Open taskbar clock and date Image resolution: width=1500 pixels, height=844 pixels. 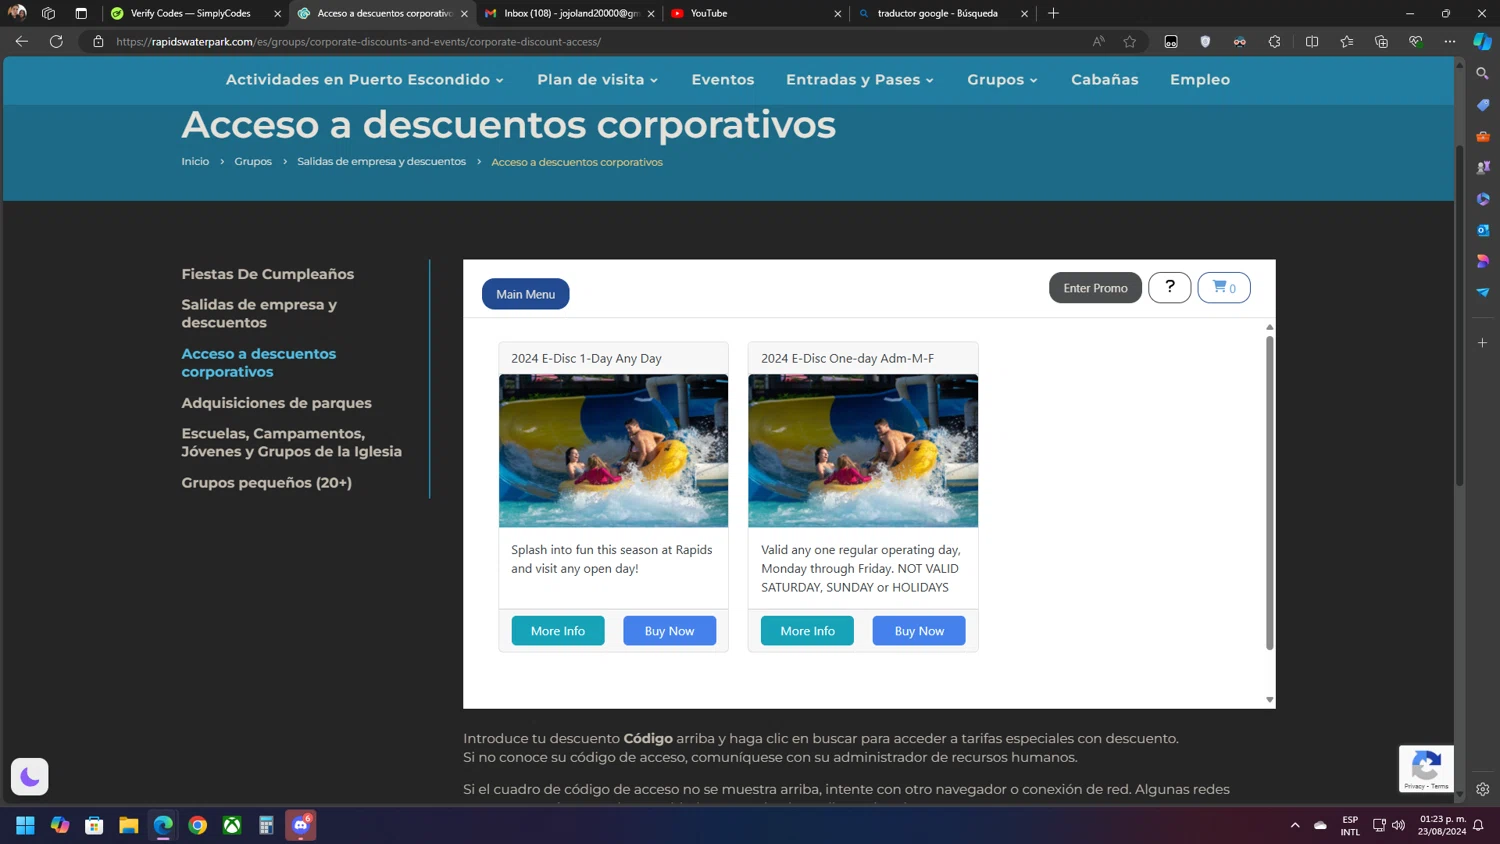[x=1441, y=825]
